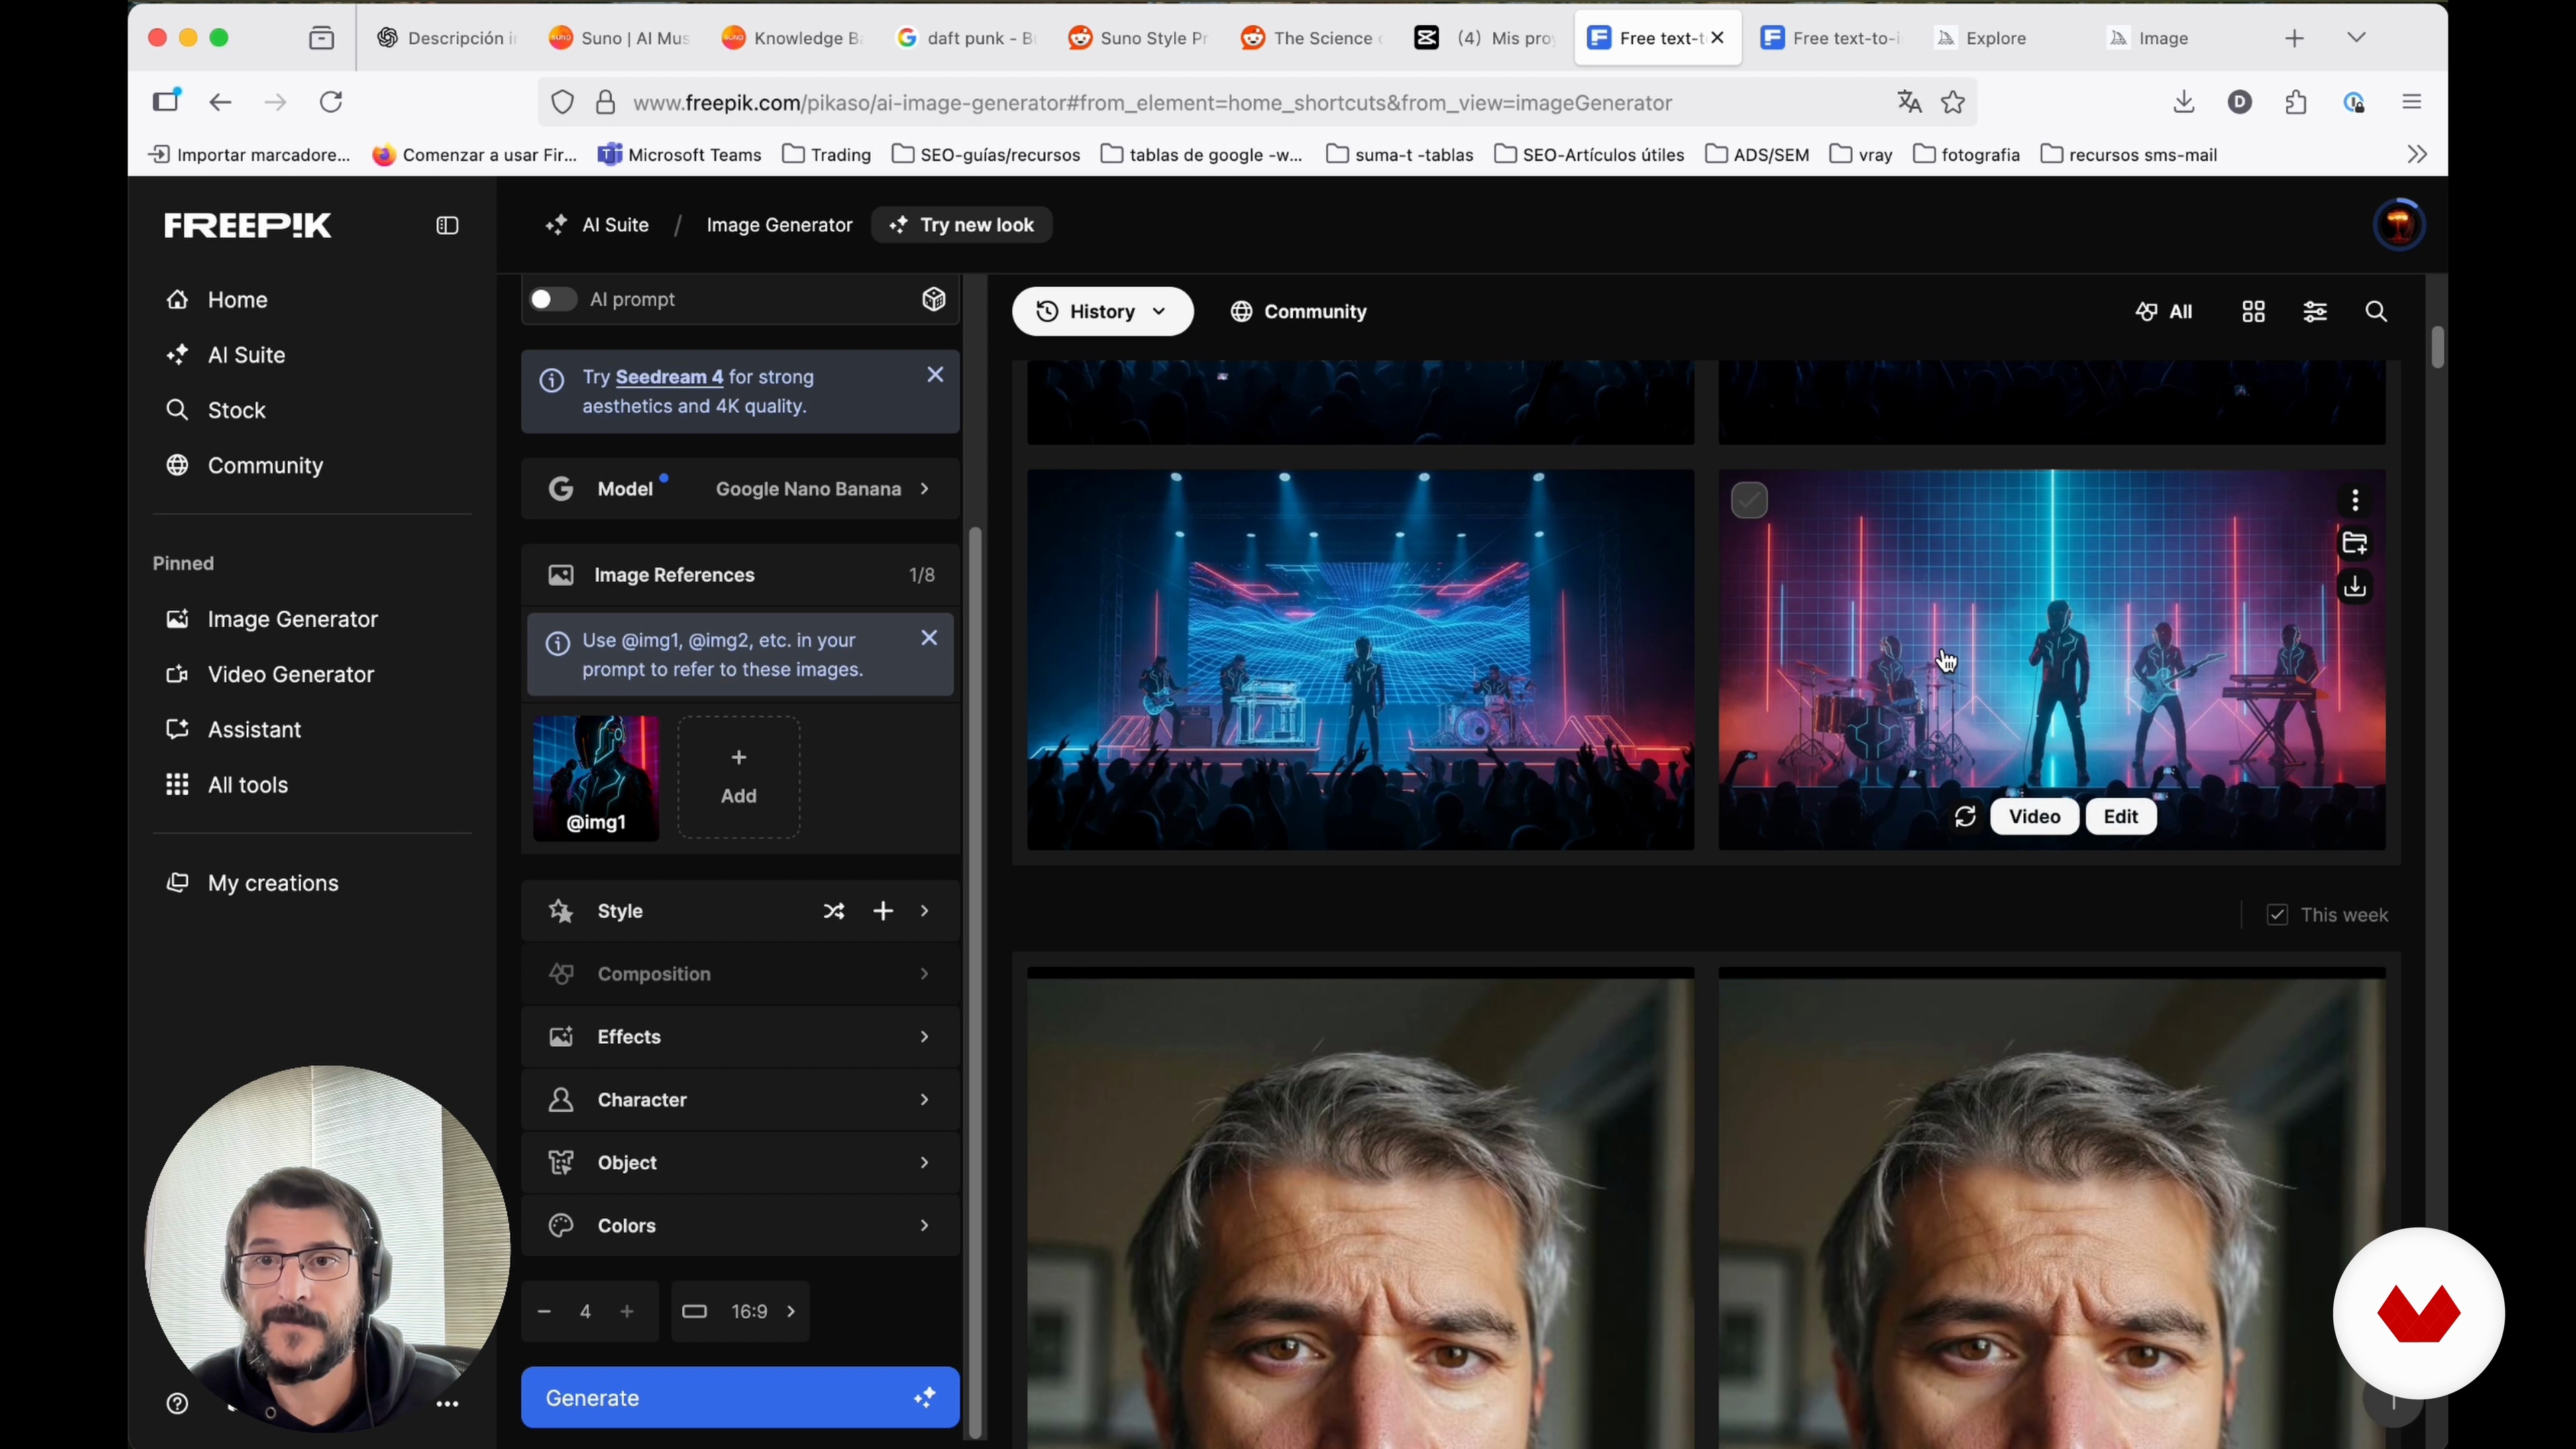Open webcam overlay more options dots

coord(447,1405)
